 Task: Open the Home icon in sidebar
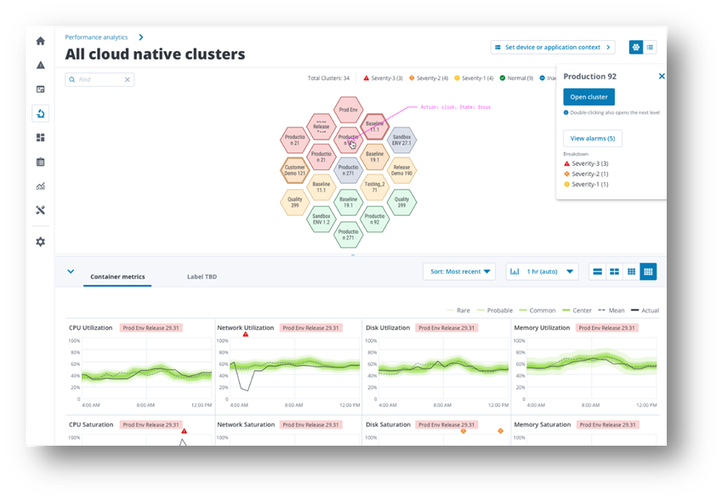pos(41,41)
